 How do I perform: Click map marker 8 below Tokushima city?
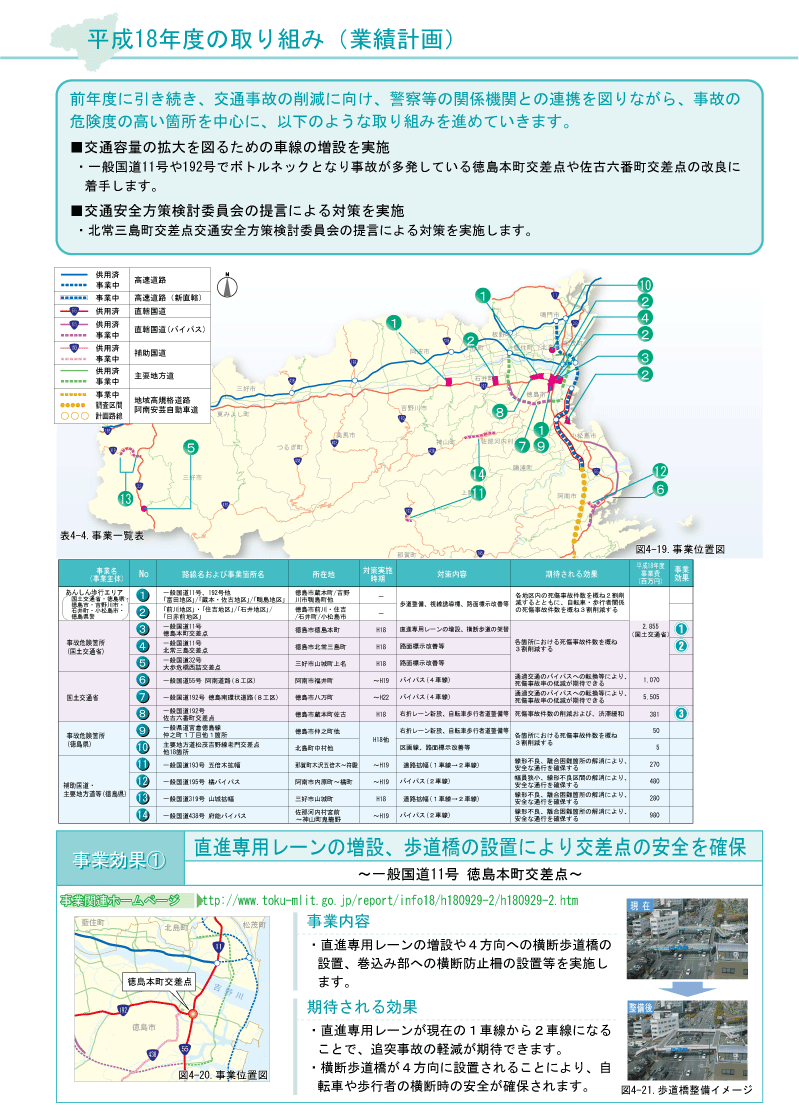(500, 411)
